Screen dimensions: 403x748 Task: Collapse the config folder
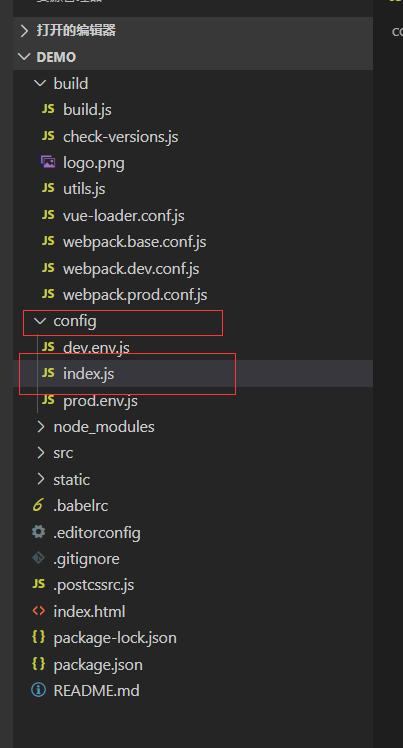[41, 321]
